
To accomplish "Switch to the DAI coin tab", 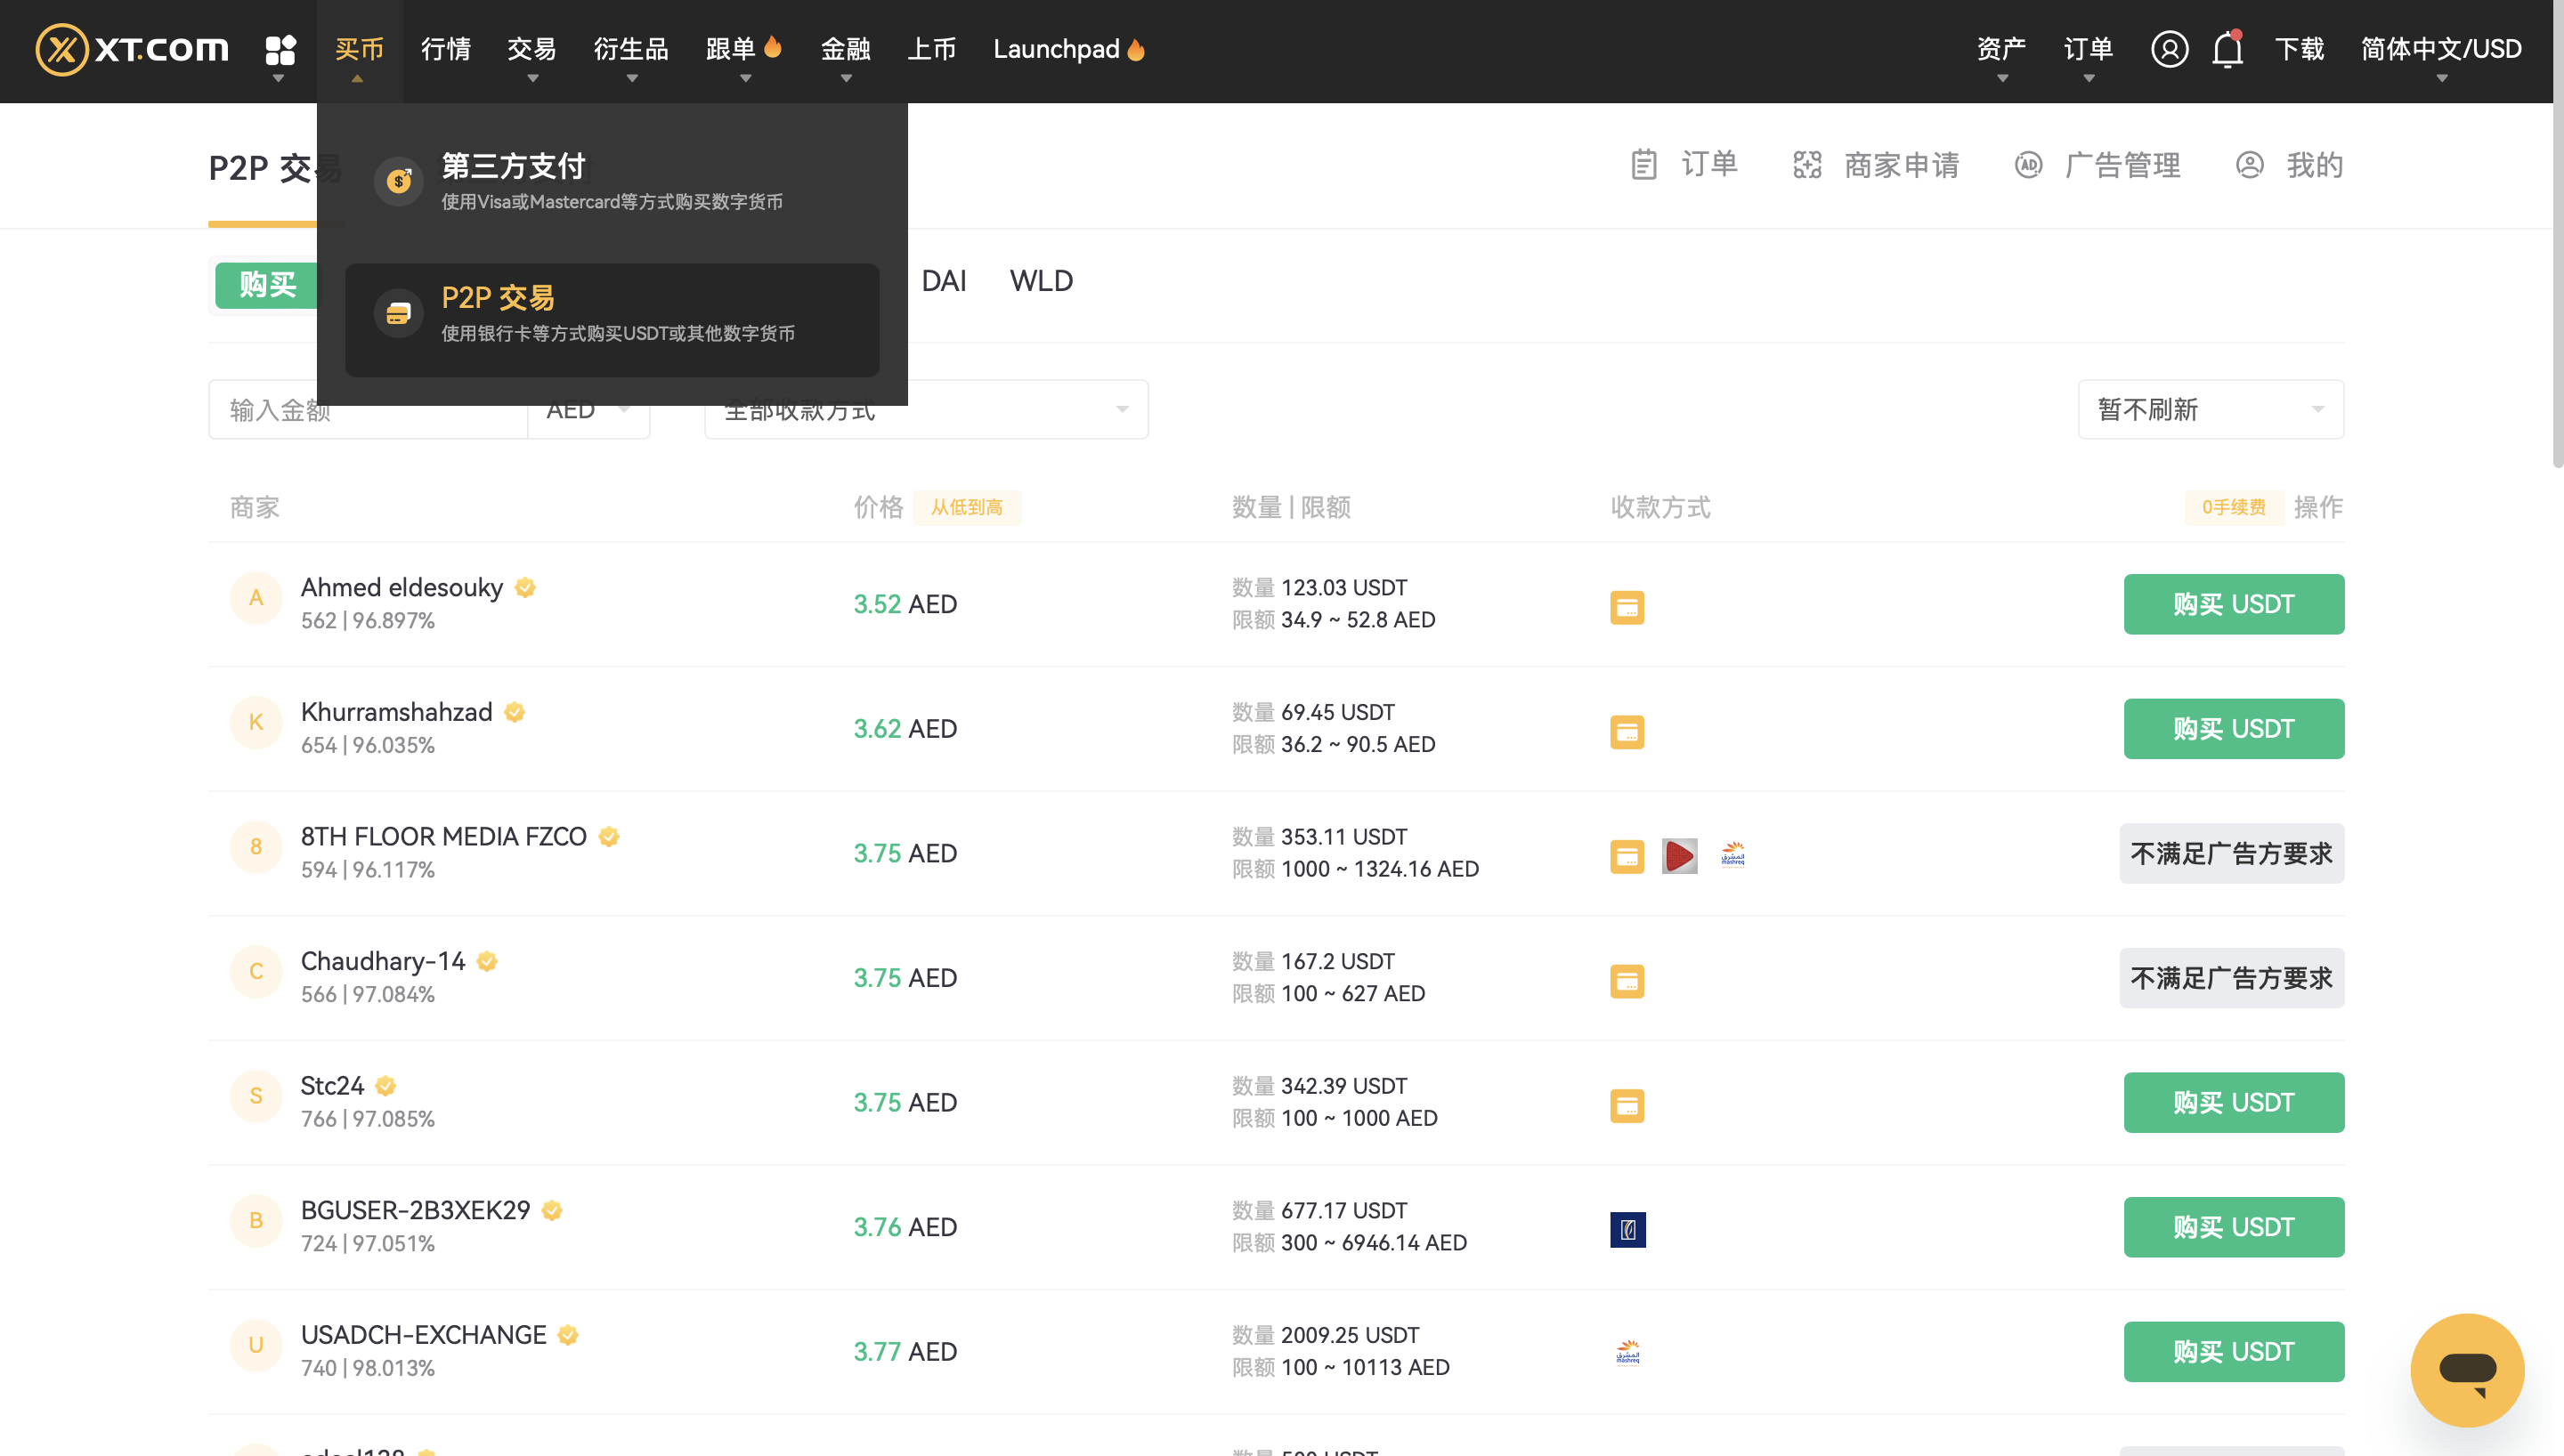I will (x=943, y=281).
